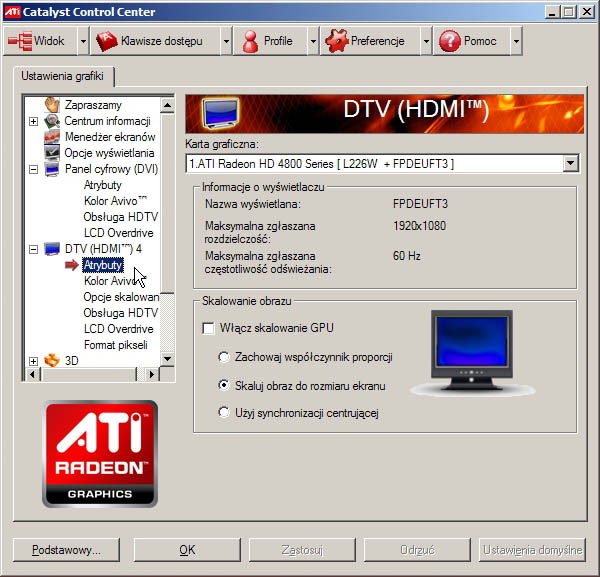Confirm with the OK button

click(187, 550)
